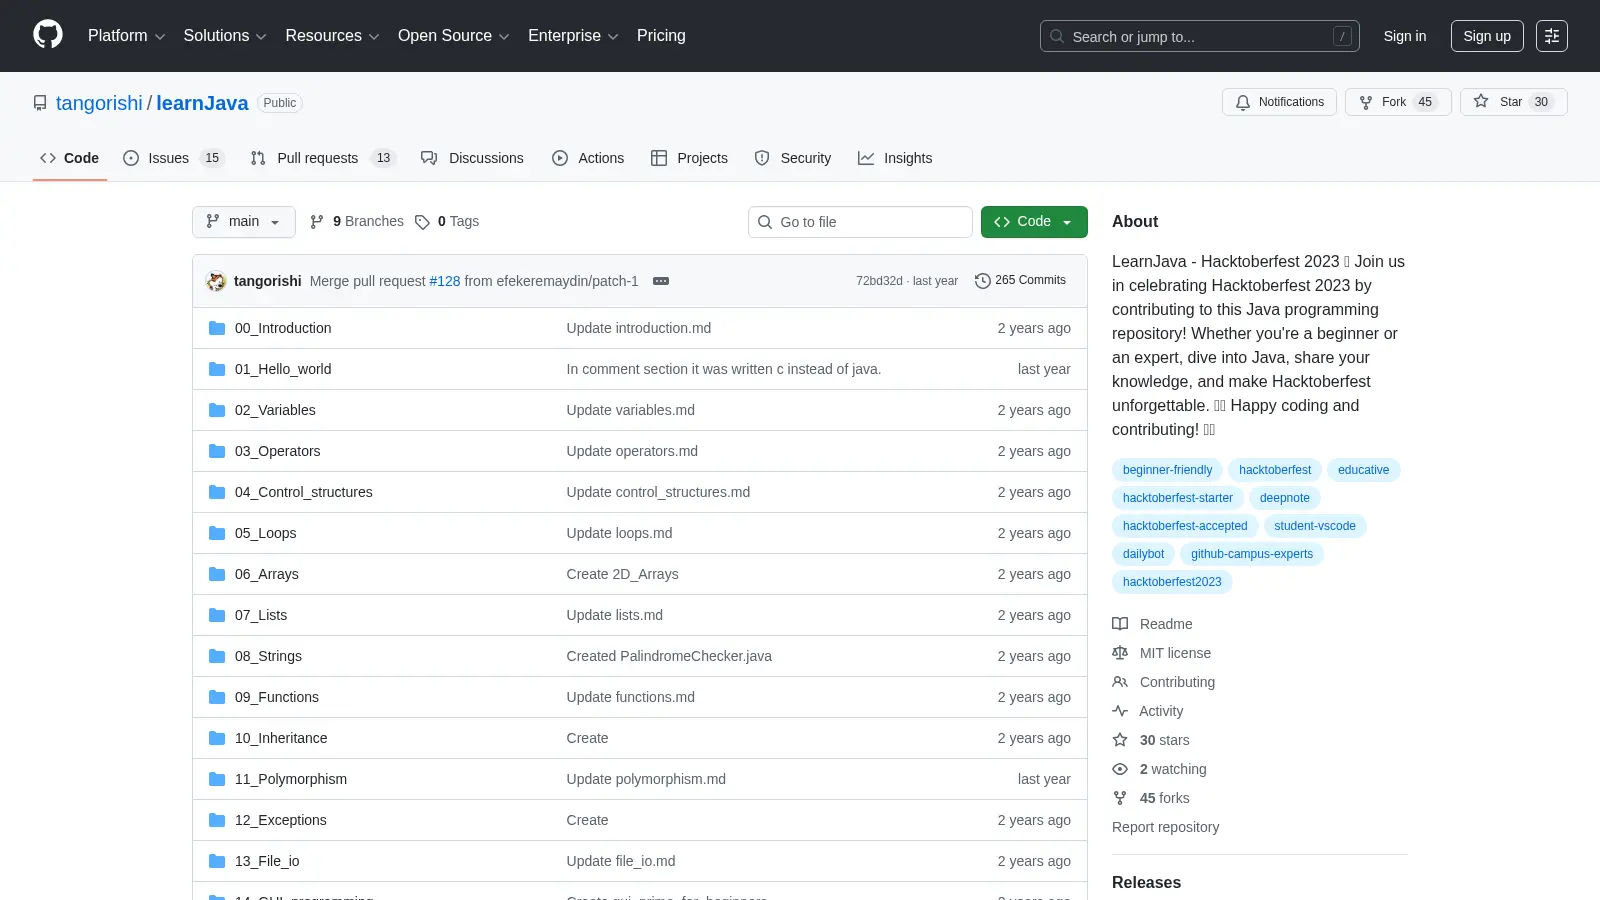The image size is (1600, 900).
Task: Click the tag icon next to 0 Tags
Action: pyautogui.click(x=422, y=222)
